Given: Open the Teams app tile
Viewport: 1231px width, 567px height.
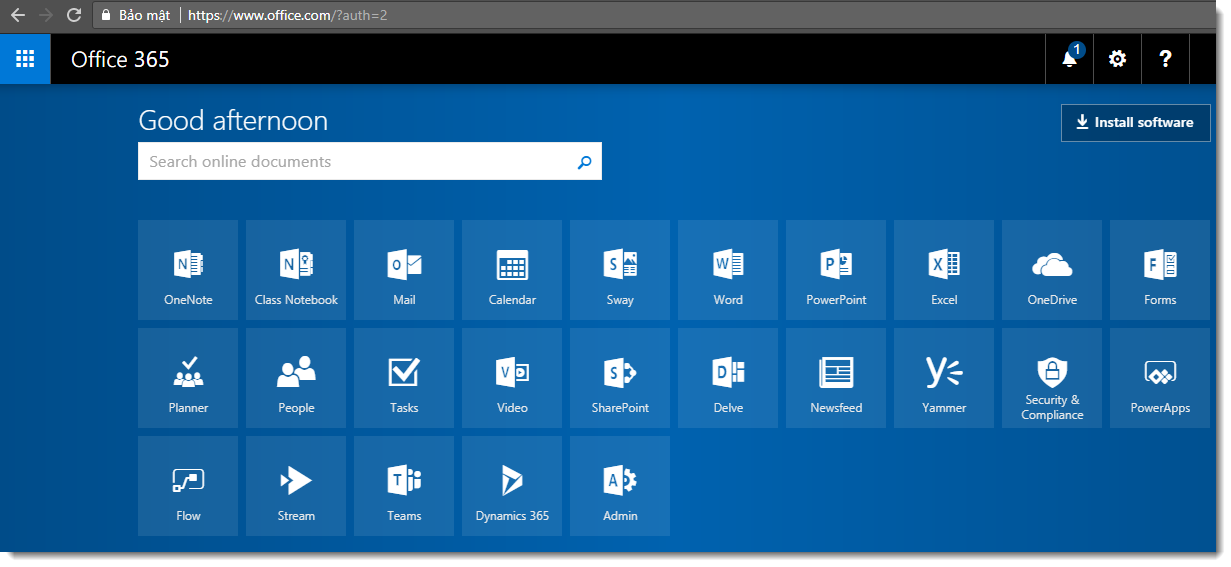Looking at the screenshot, I should tap(404, 486).
